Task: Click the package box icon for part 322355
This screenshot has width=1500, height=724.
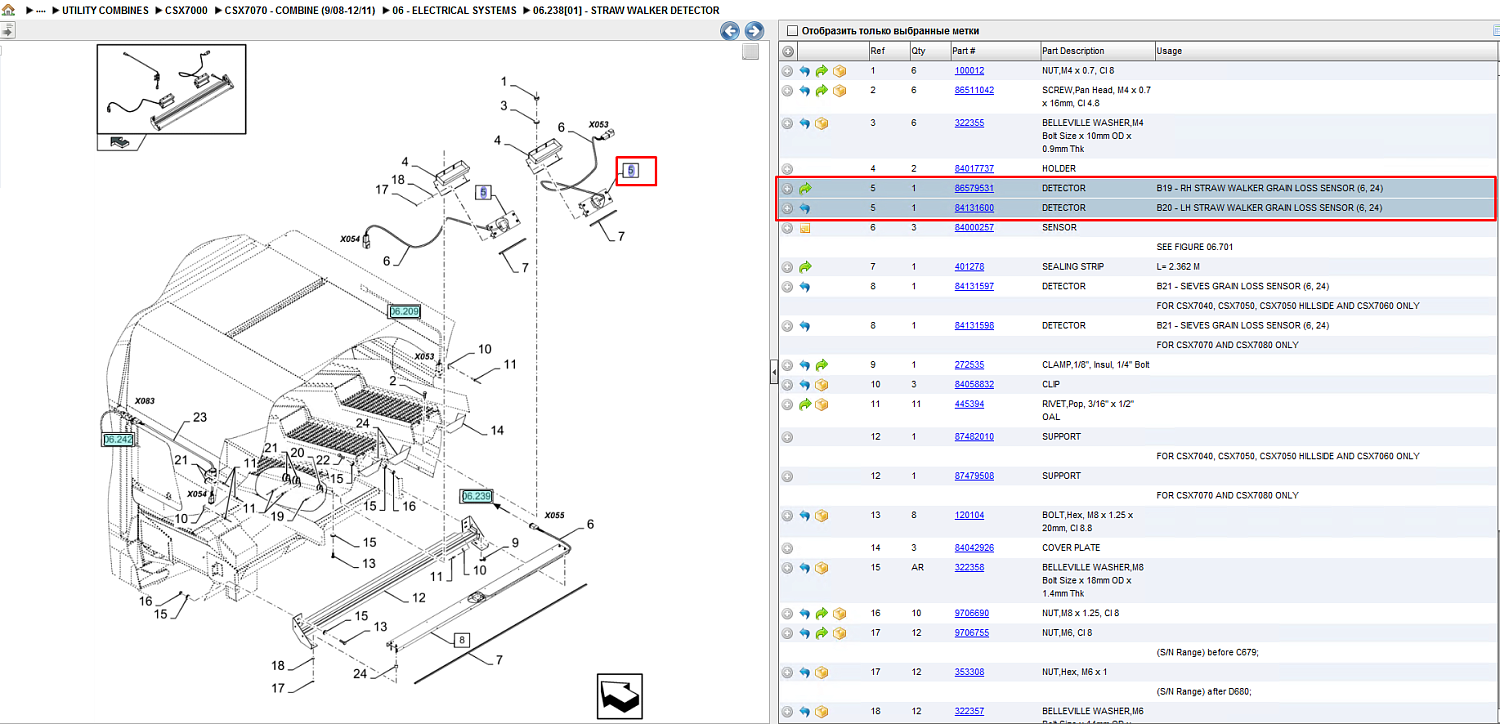Action: [x=822, y=123]
